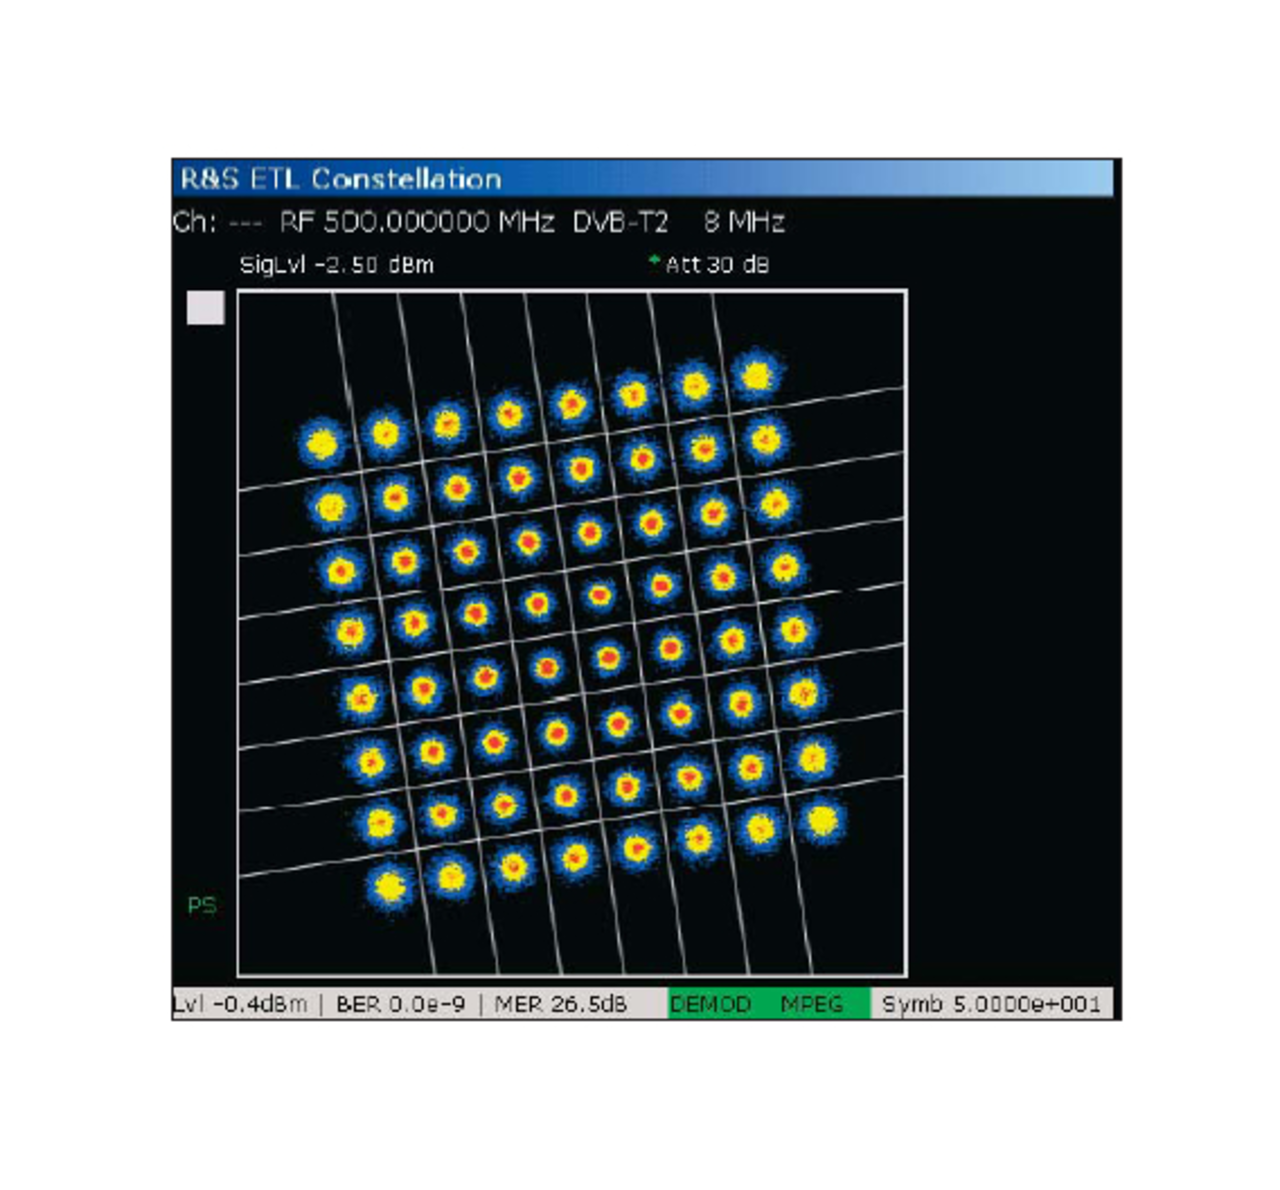Click the green PS indicator label

[202, 905]
